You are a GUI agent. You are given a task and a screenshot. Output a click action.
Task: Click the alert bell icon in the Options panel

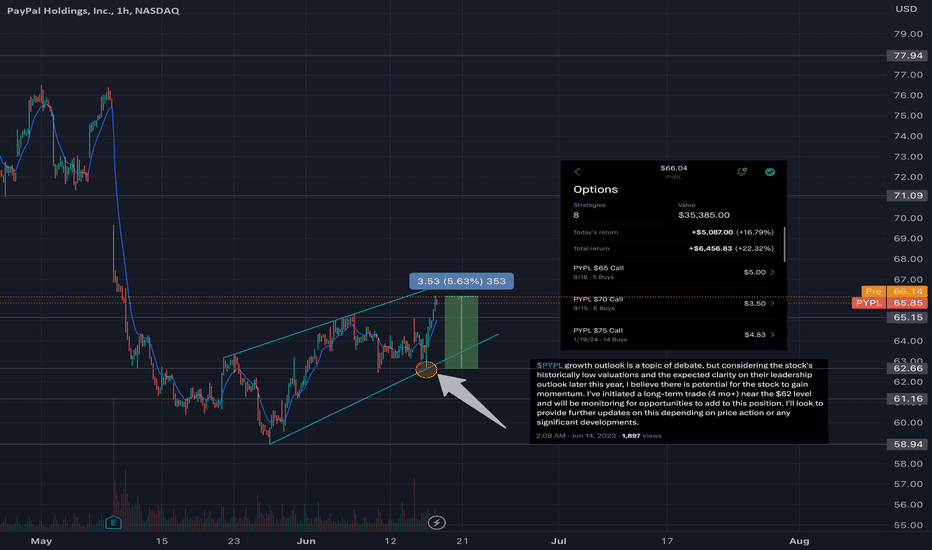pyautogui.click(x=742, y=172)
